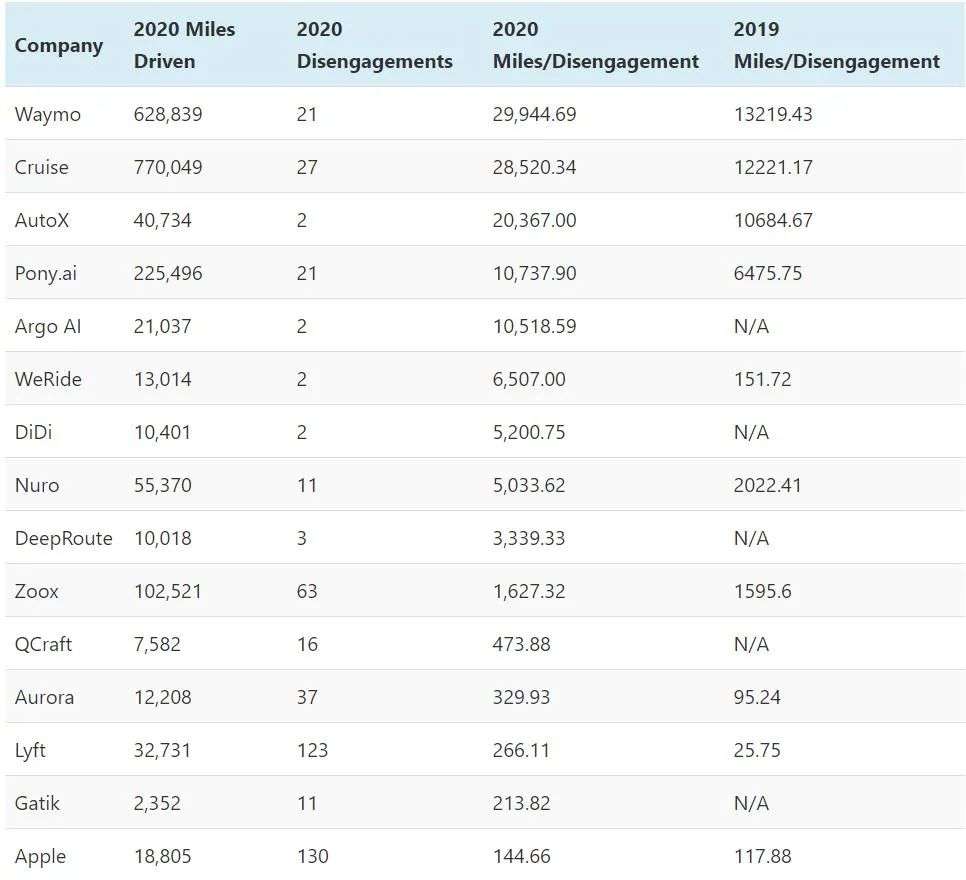The image size is (966, 880).
Task: Click the Waymo company cell
Action: click(48, 114)
